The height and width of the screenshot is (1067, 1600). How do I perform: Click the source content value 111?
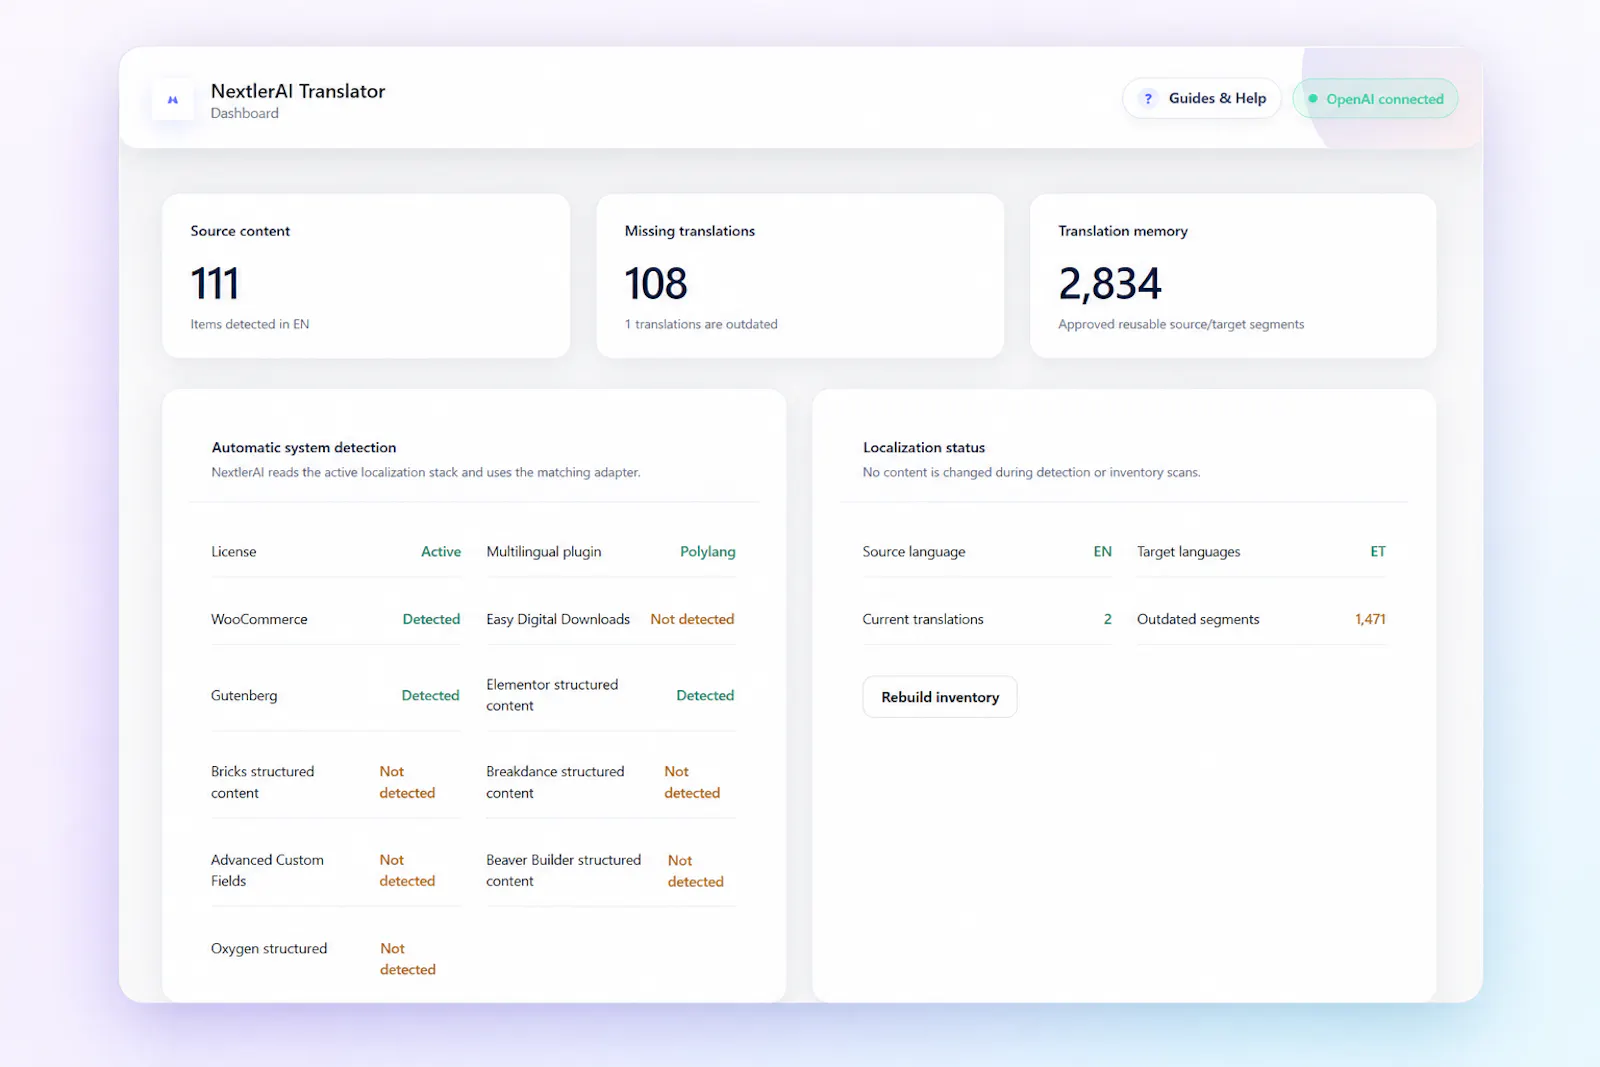pyautogui.click(x=215, y=283)
